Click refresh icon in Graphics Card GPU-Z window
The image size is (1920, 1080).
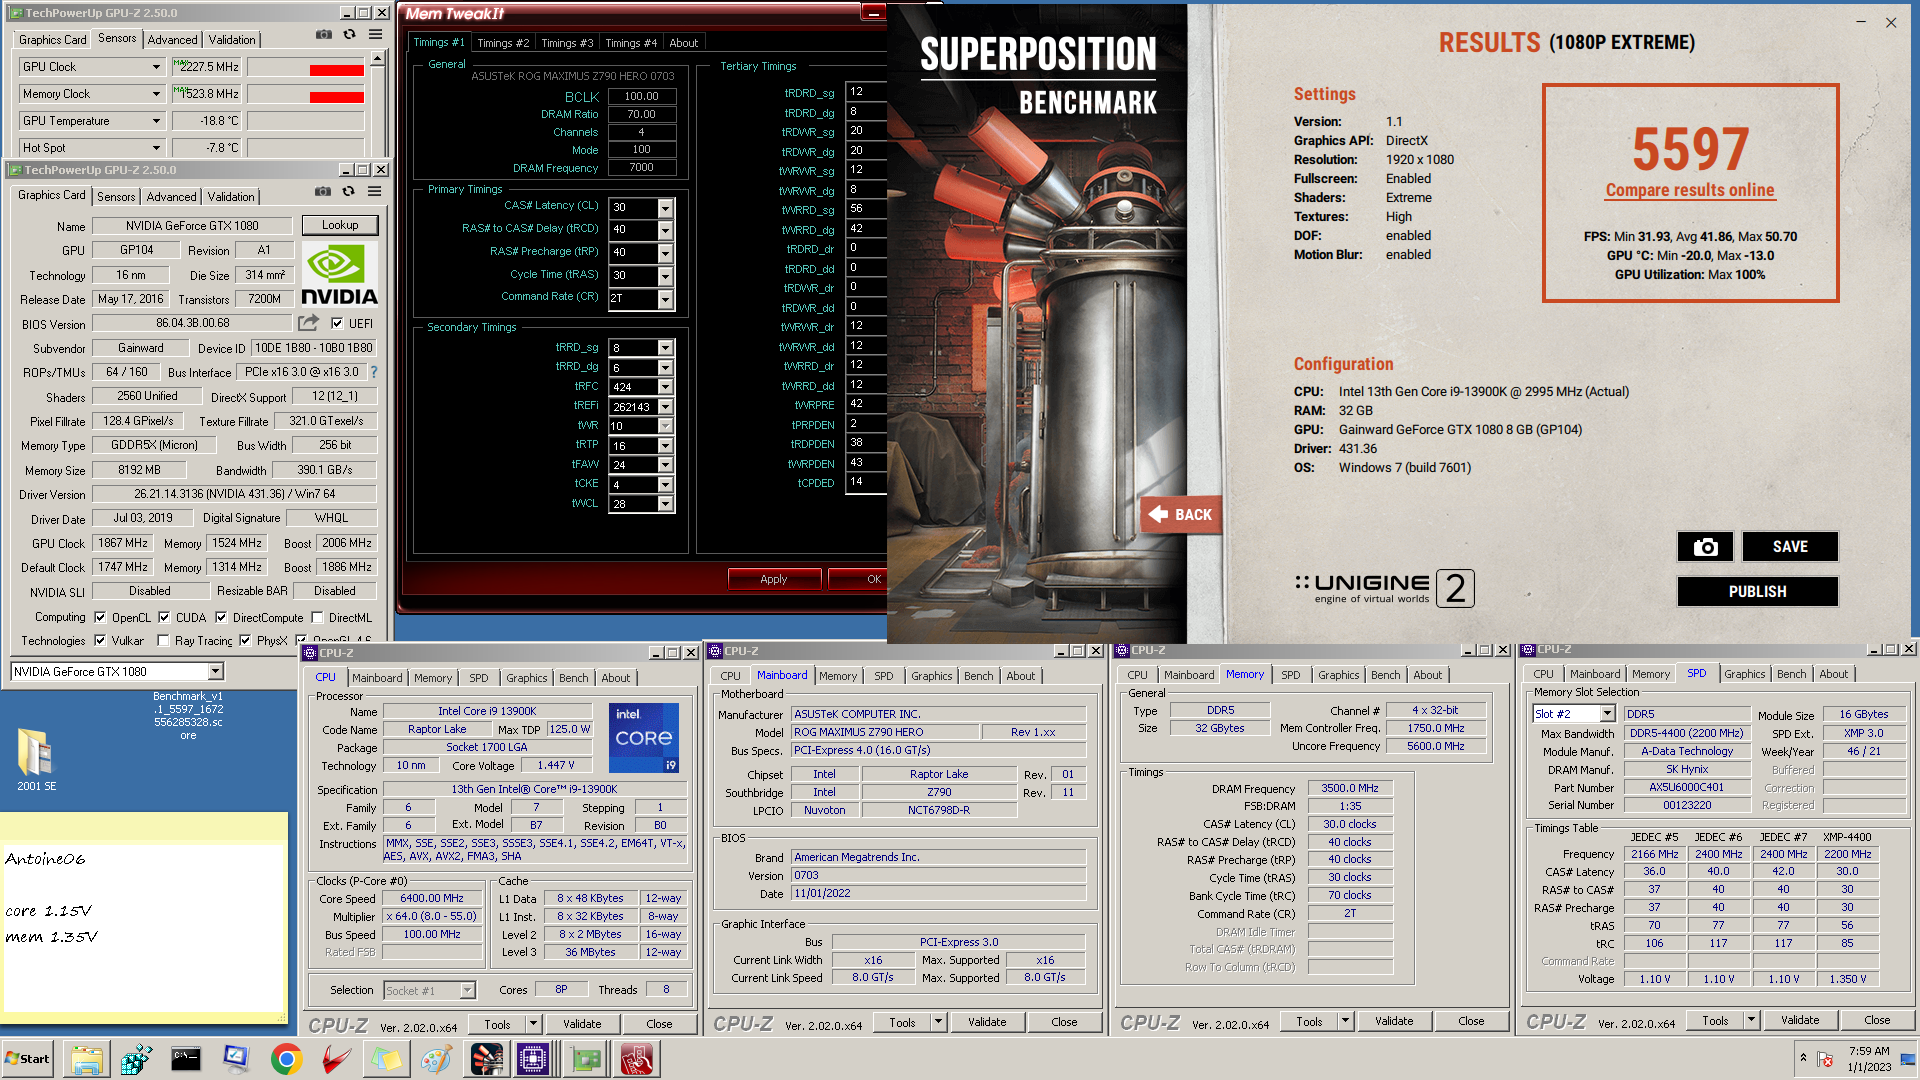click(x=348, y=192)
